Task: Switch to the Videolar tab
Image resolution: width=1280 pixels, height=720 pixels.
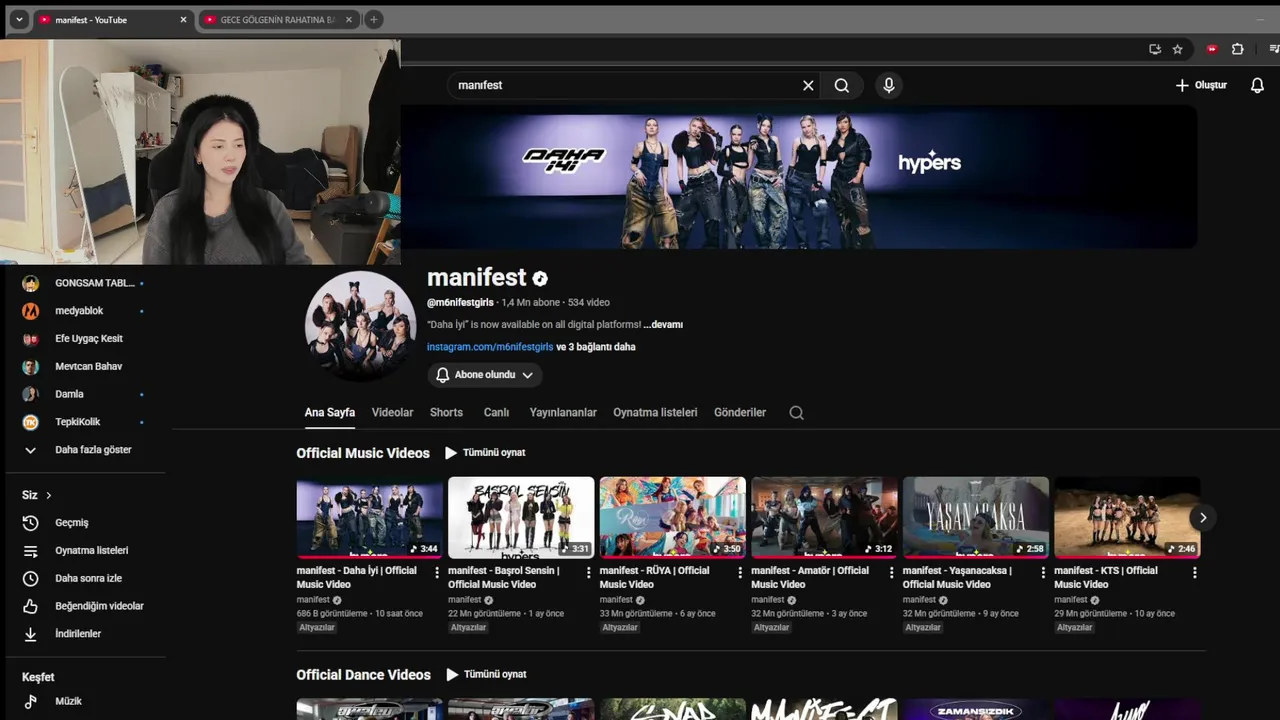Action: click(392, 412)
